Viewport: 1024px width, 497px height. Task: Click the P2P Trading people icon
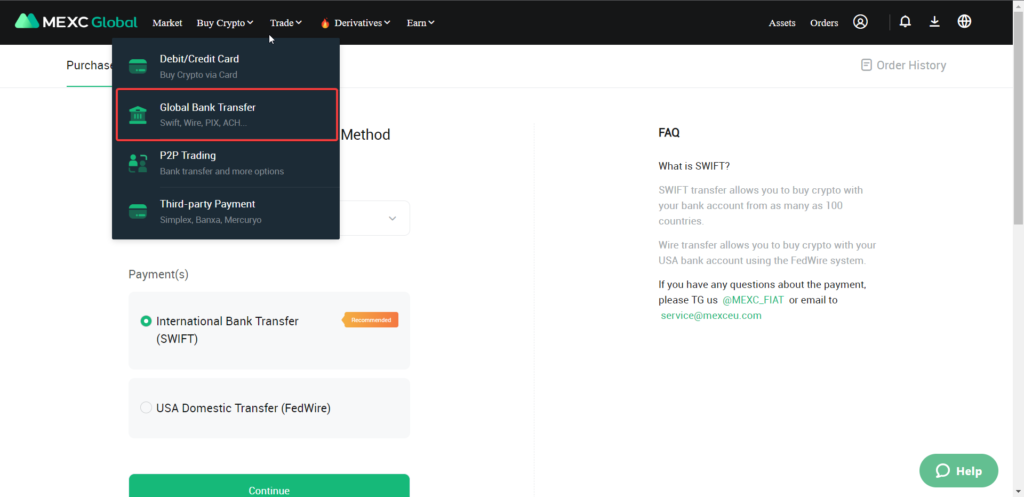pyautogui.click(x=138, y=163)
